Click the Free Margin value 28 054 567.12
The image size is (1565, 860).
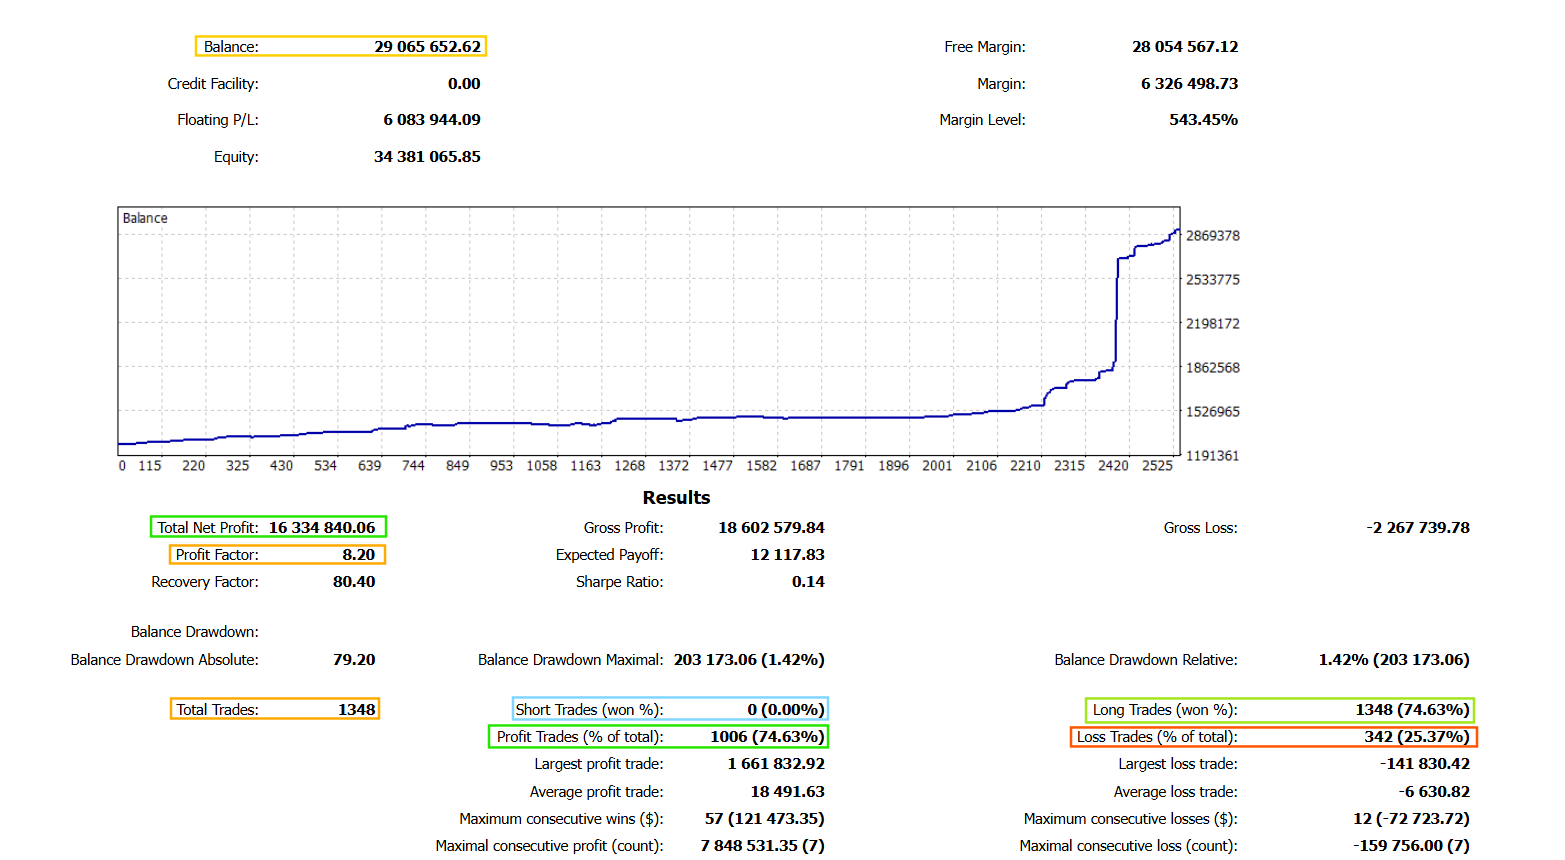(x=1185, y=47)
